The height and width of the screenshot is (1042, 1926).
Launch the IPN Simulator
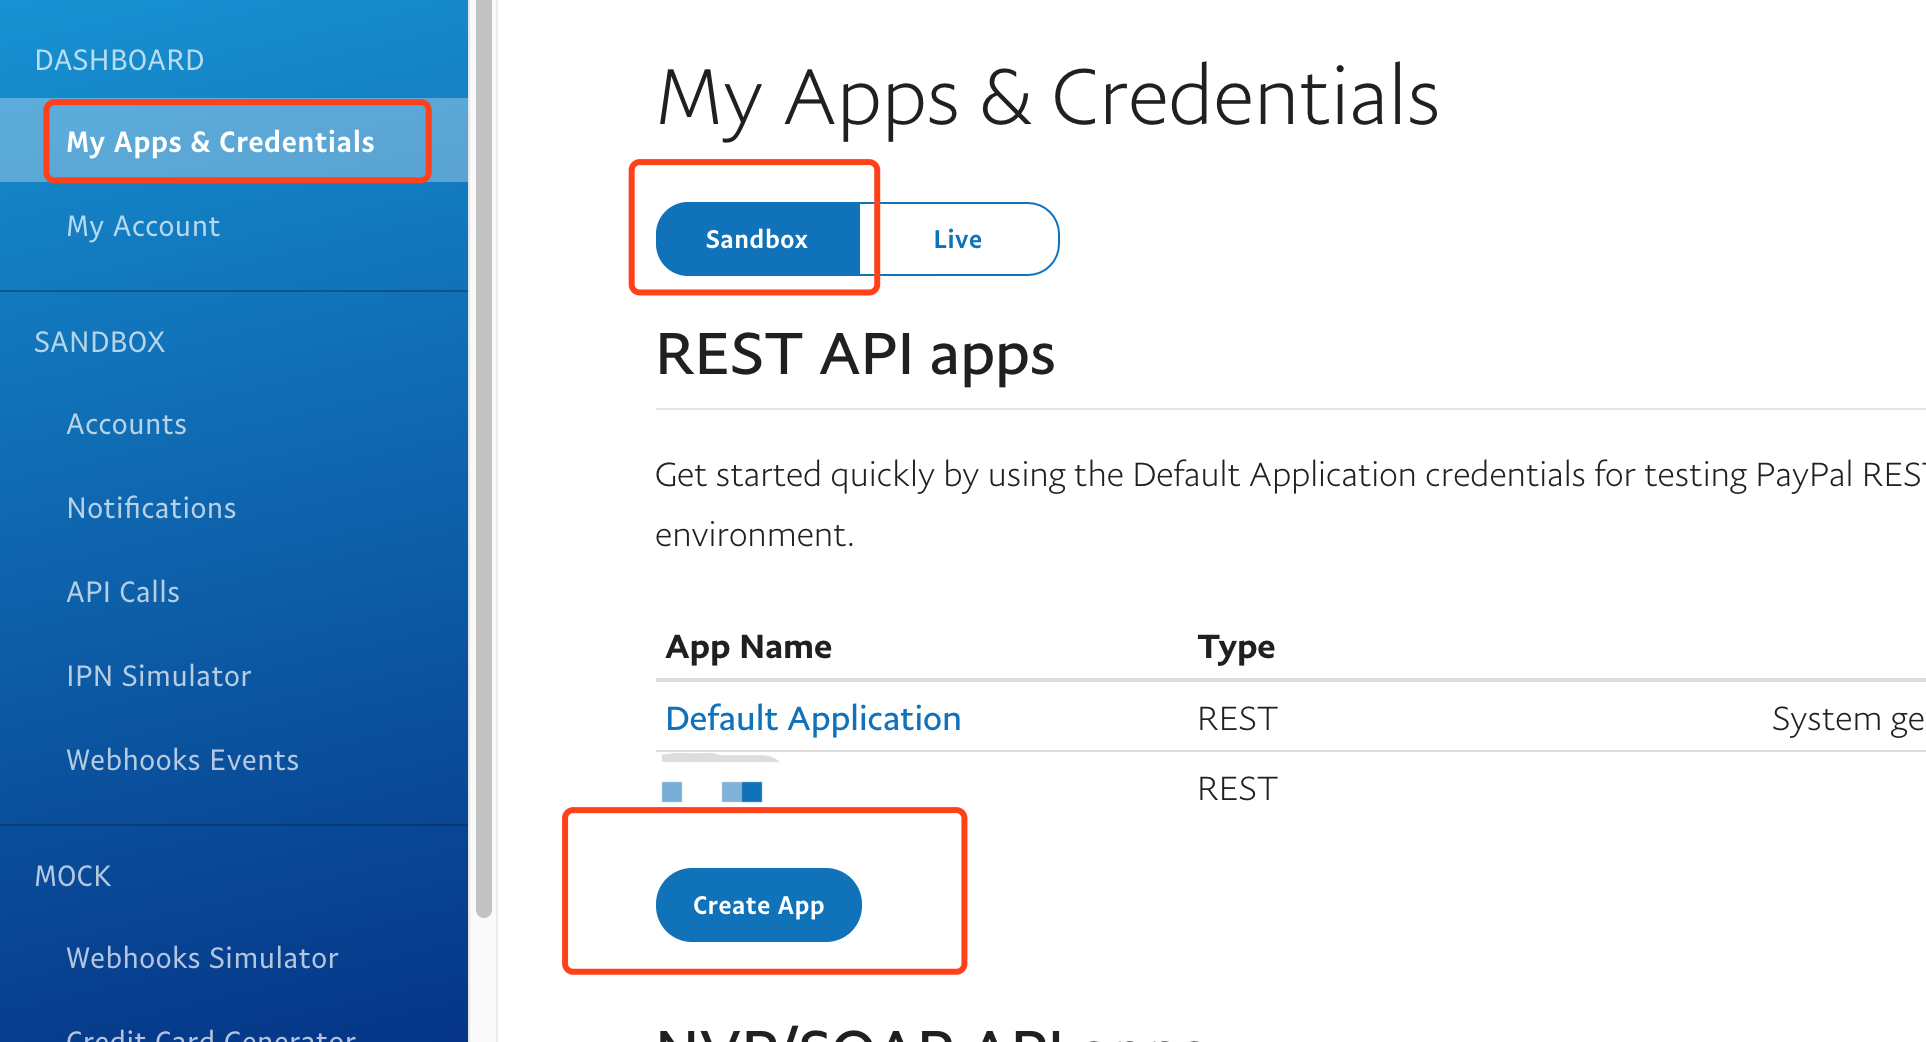tap(158, 676)
